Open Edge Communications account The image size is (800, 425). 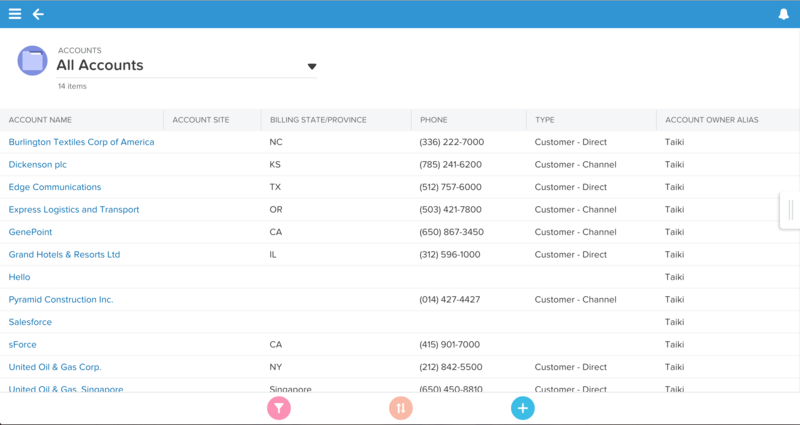coord(55,187)
